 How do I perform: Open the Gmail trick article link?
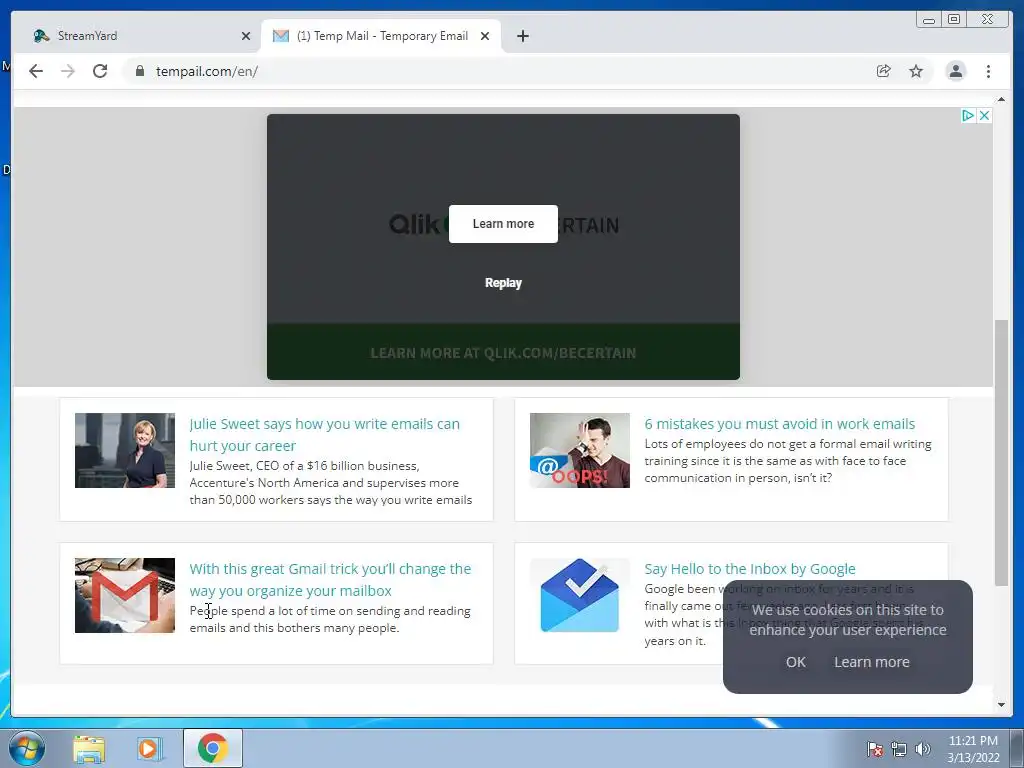click(330, 579)
